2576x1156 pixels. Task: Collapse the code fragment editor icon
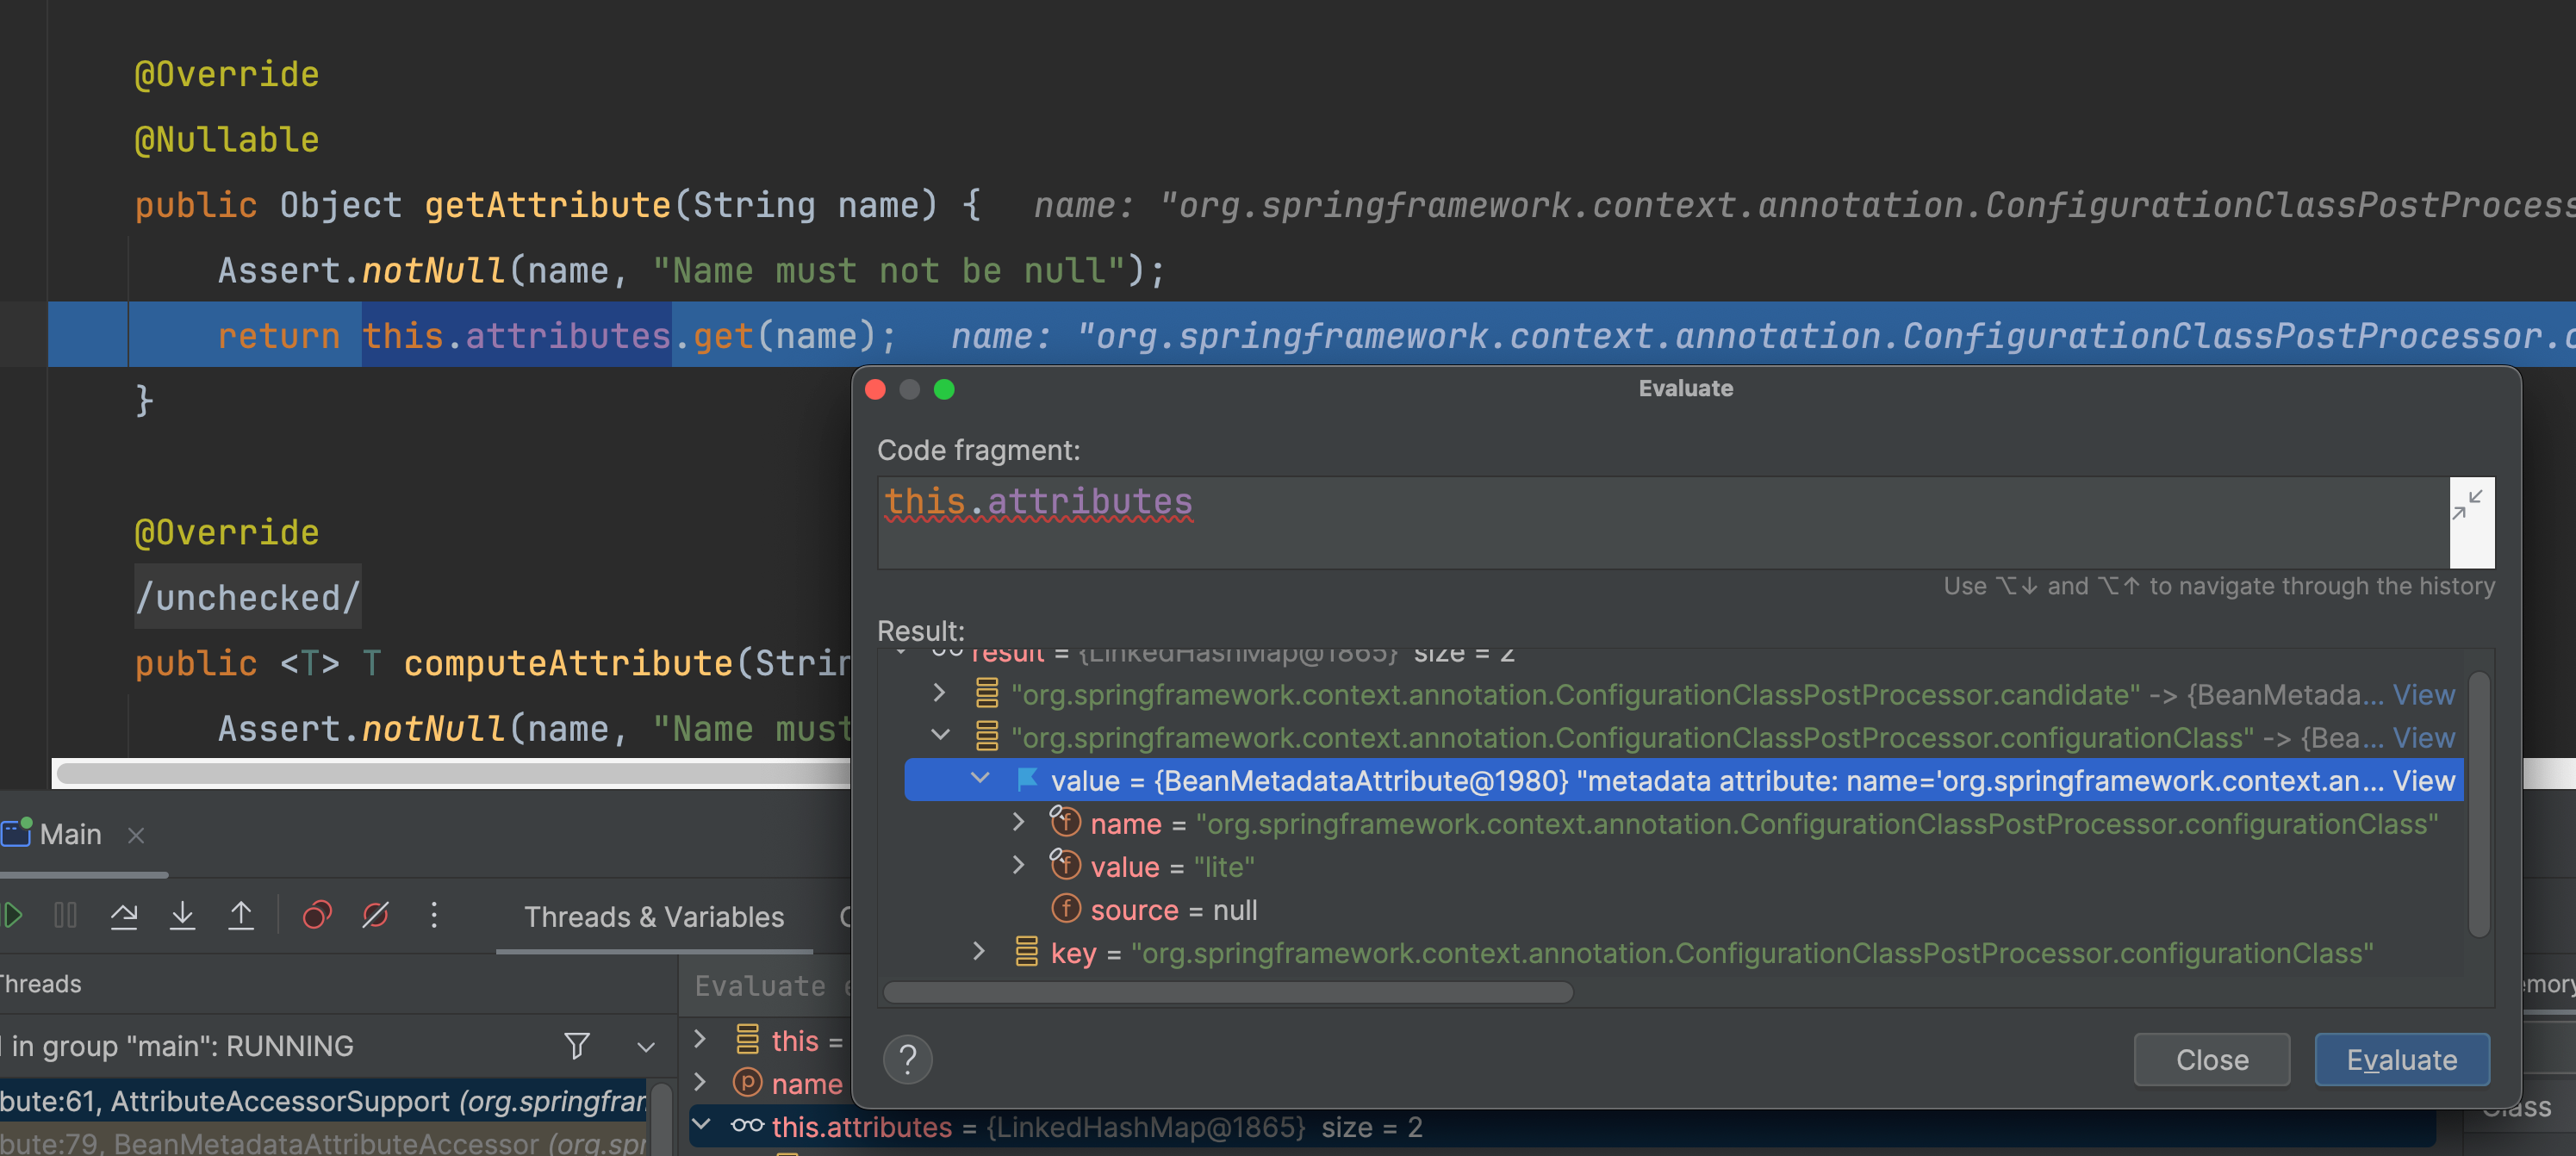[x=2468, y=504]
